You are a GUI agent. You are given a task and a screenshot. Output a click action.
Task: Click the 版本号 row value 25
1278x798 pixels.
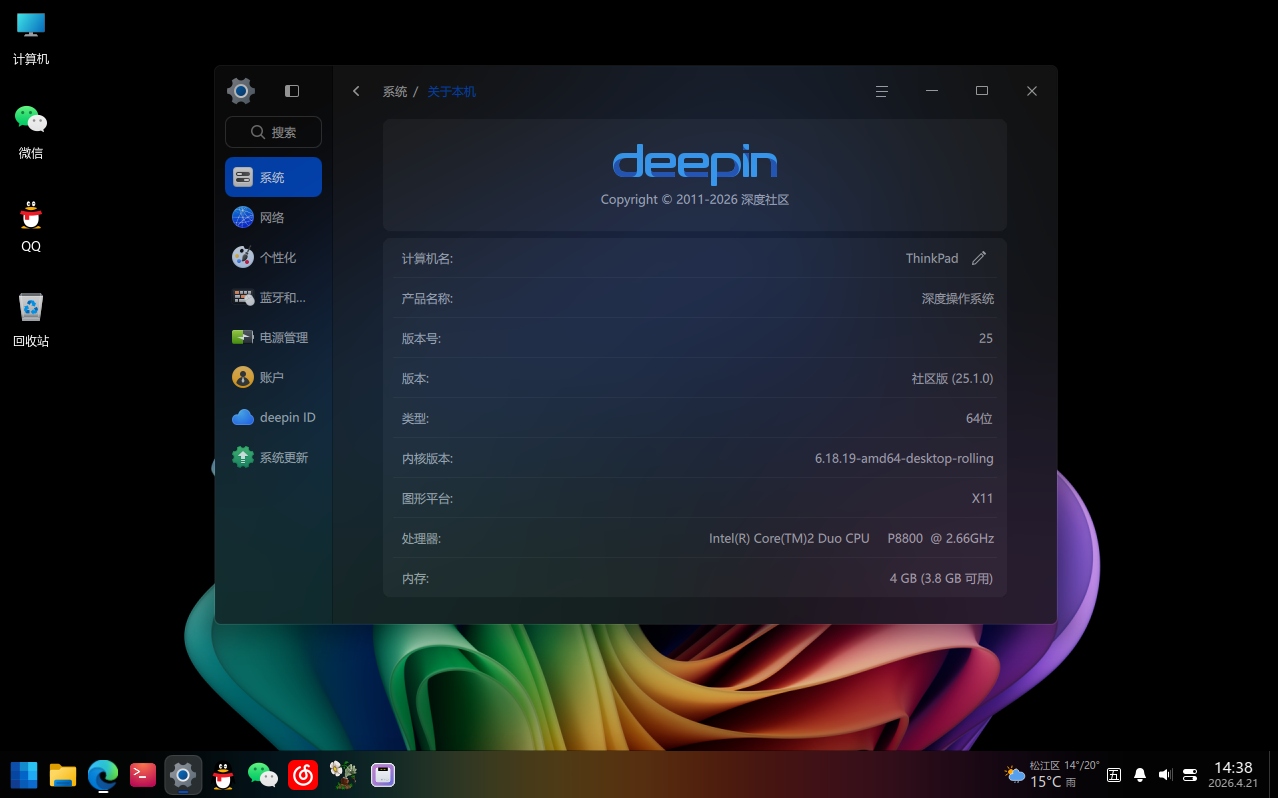click(x=986, y=338)
